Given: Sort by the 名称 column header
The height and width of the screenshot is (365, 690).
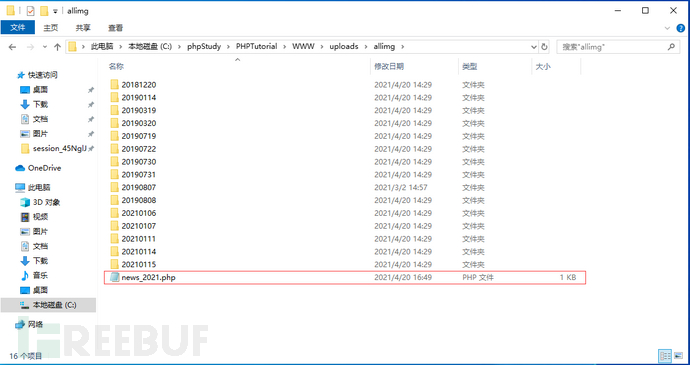Looking at the screenshot, I should pos(116,66).
